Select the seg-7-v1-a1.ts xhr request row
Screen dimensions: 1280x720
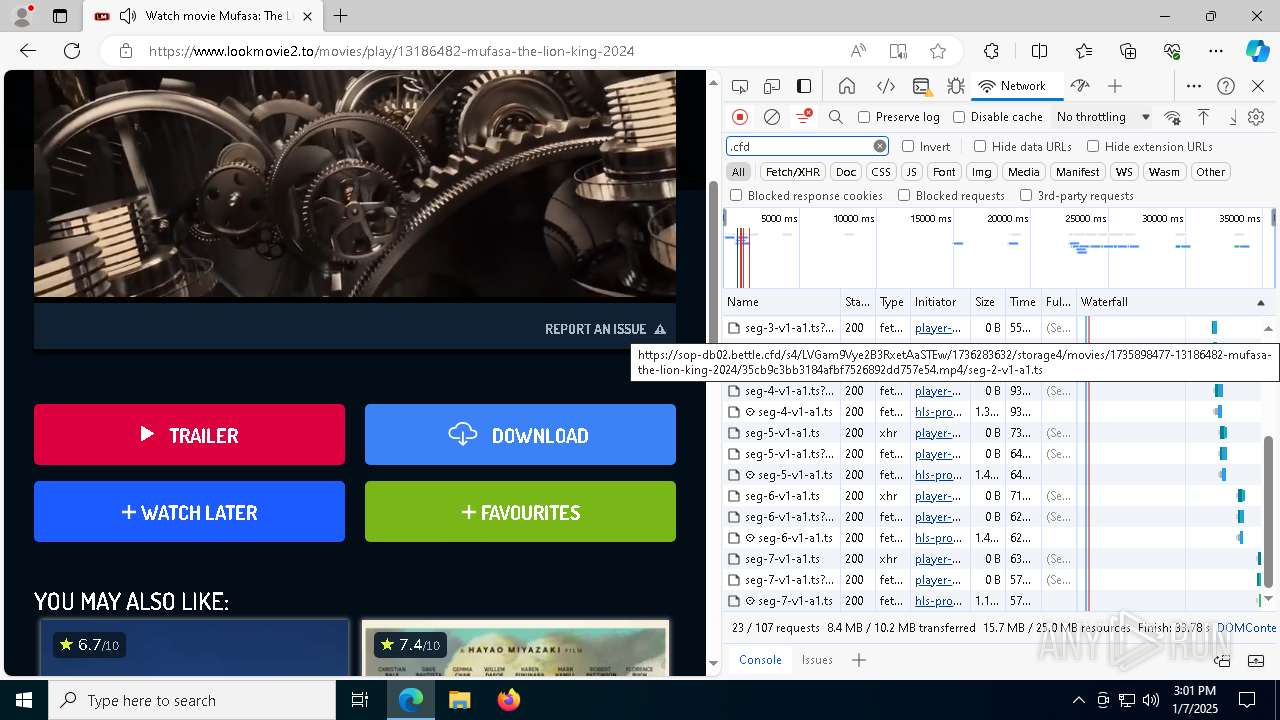click(x=993, y=559)
